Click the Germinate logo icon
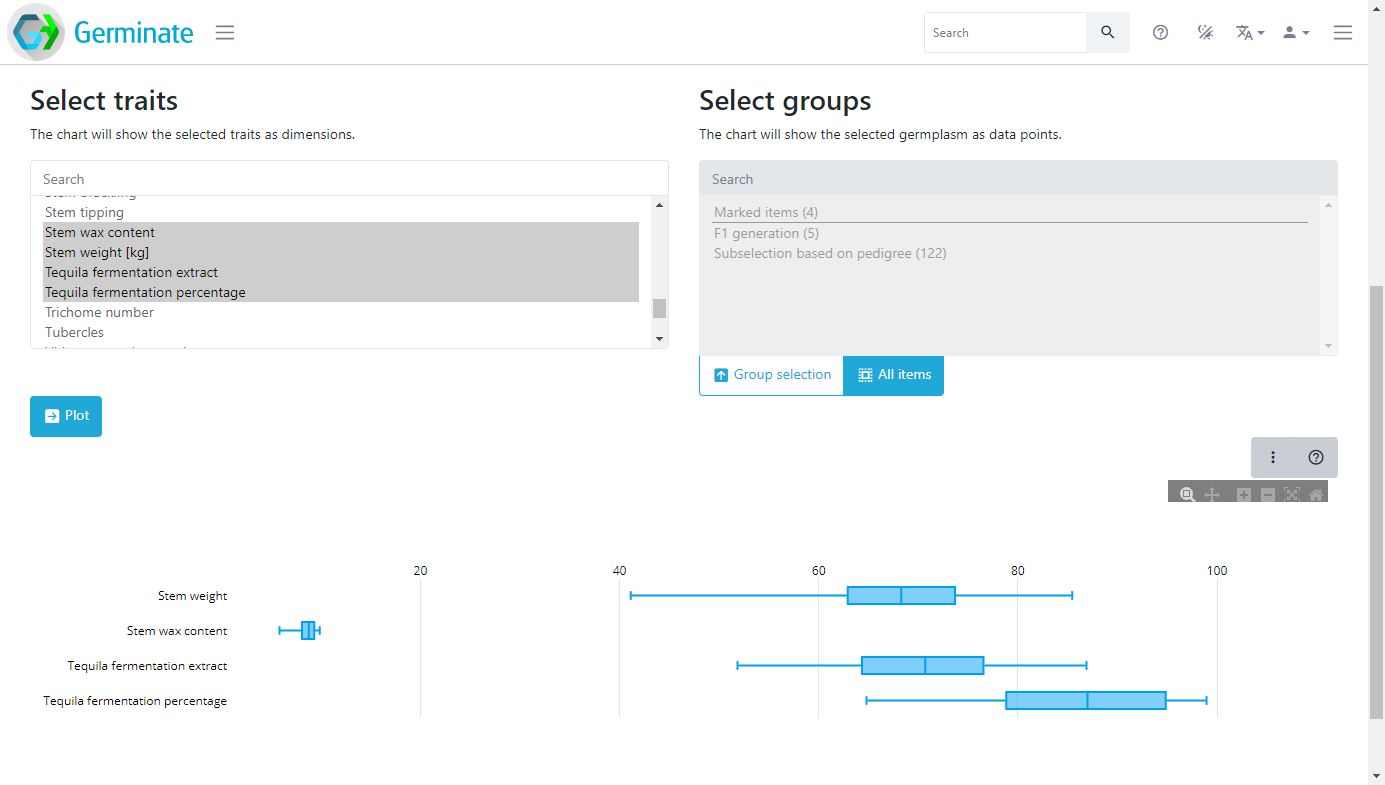 coord(36,32)
